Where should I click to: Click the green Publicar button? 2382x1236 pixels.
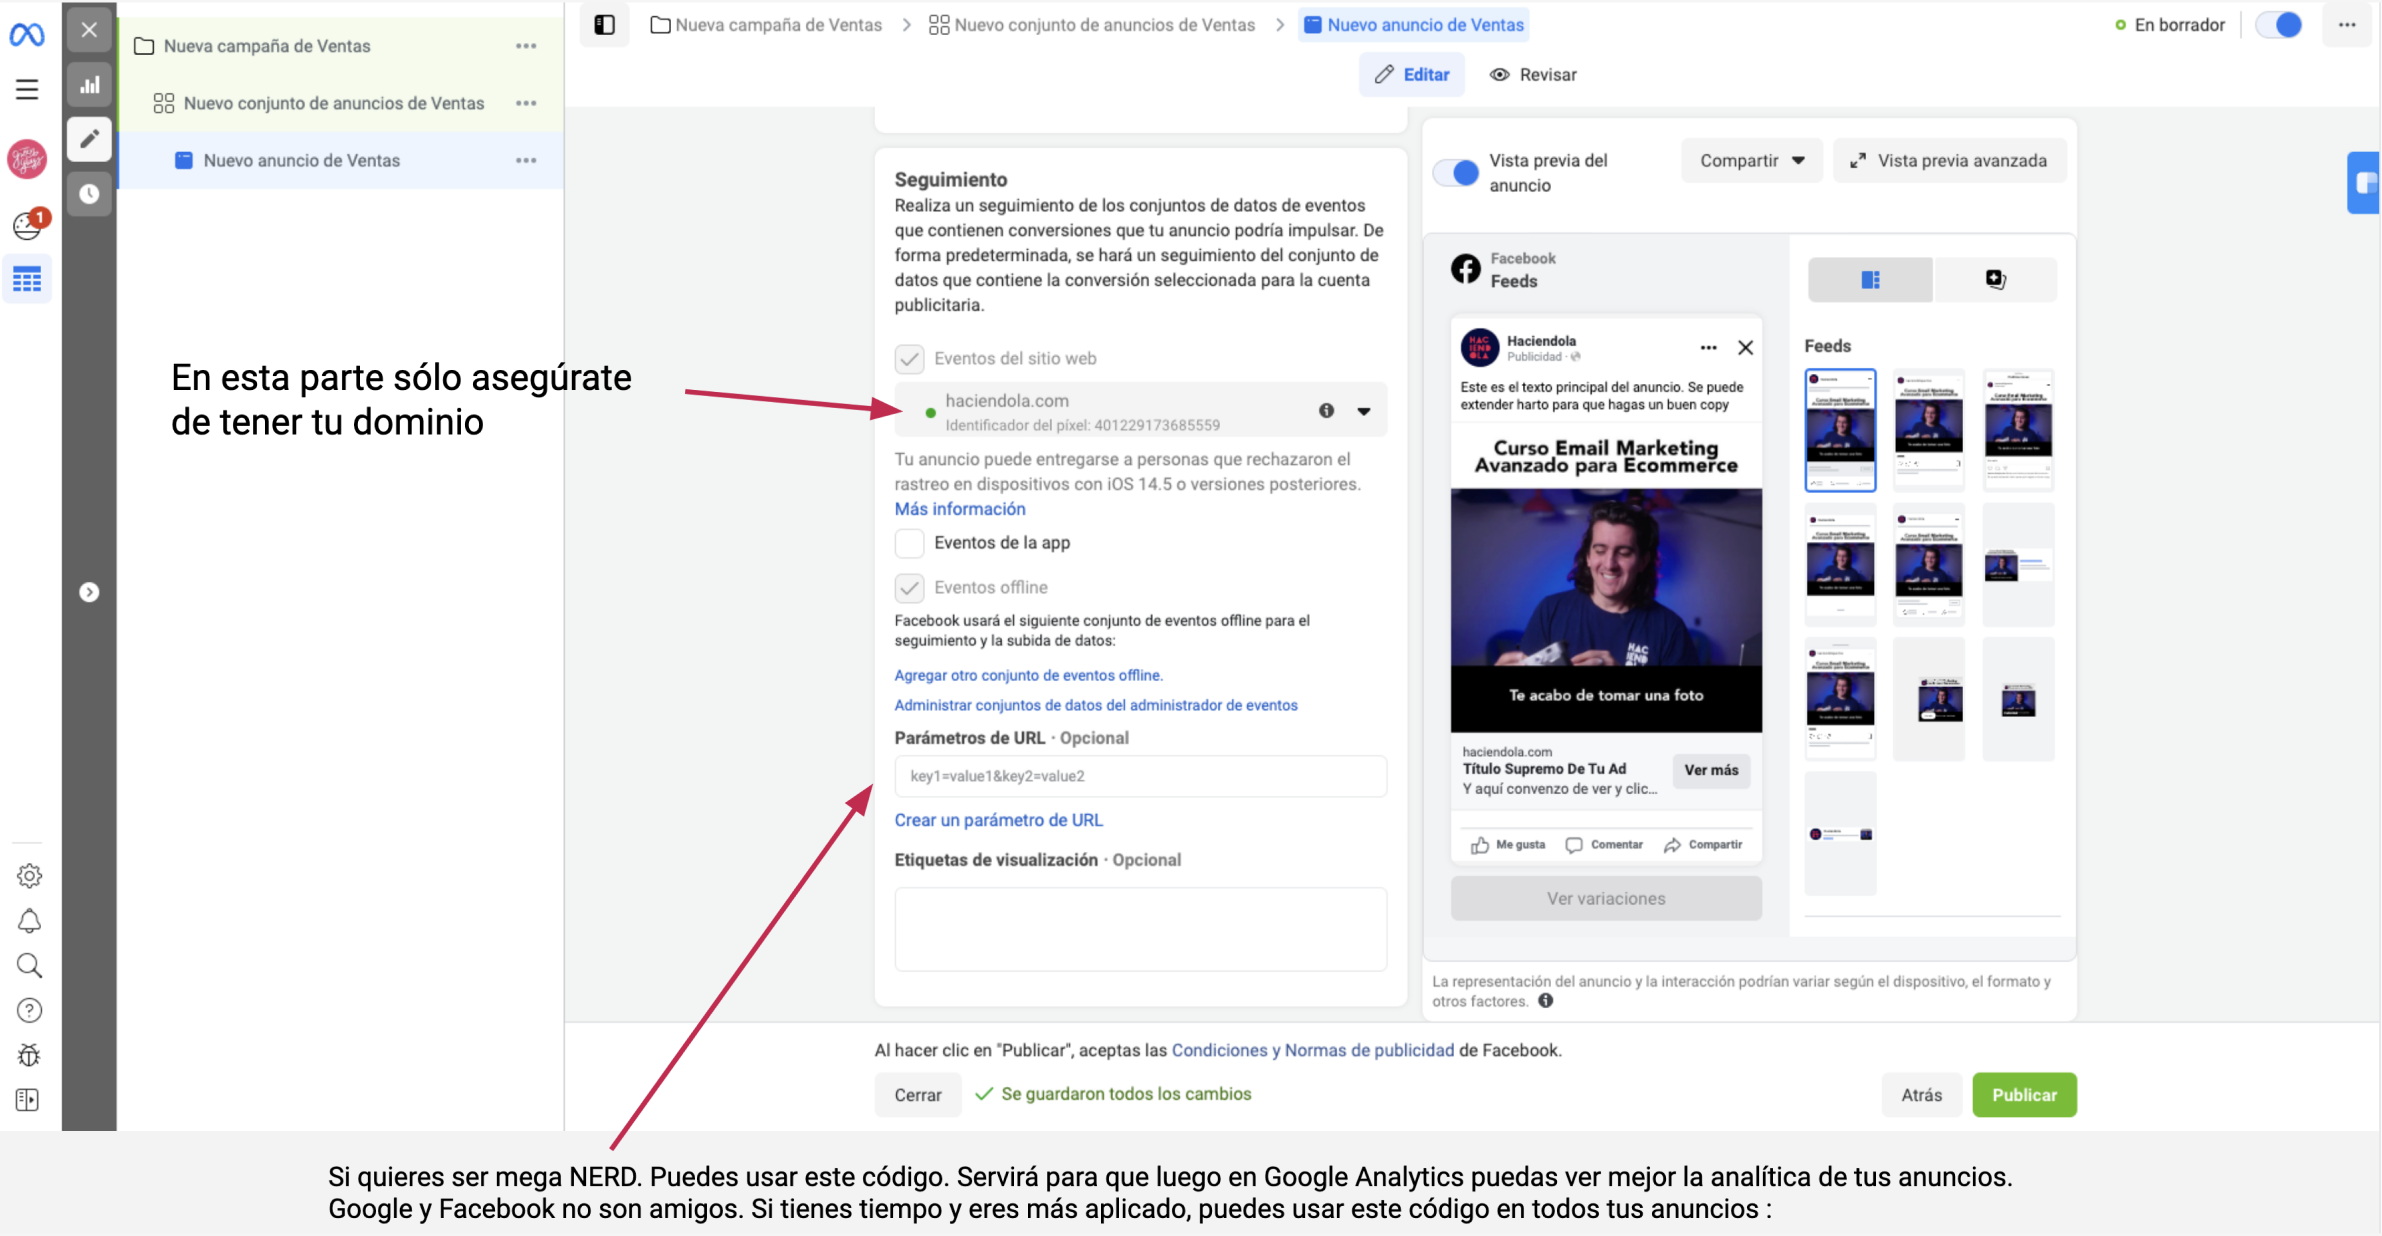coord(2023,1095)
